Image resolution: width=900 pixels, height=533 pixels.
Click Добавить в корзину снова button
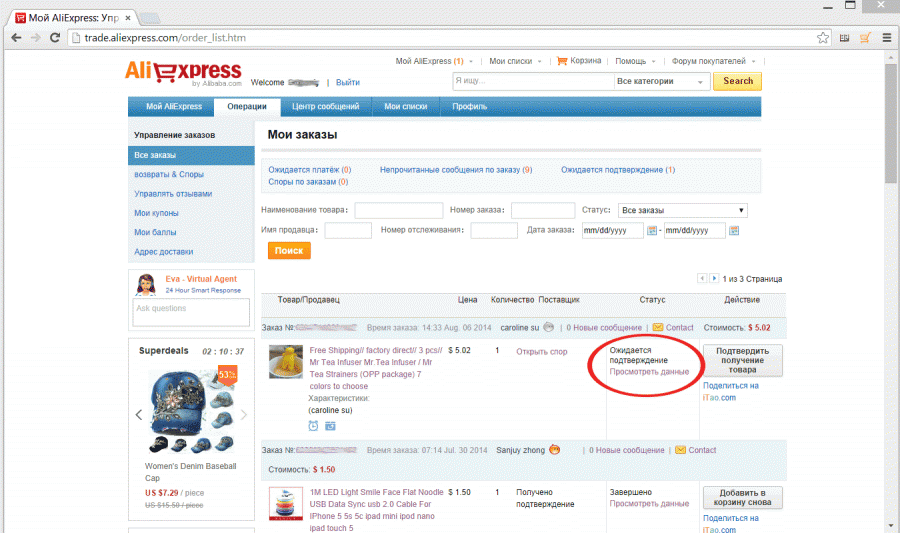[742, 497]
